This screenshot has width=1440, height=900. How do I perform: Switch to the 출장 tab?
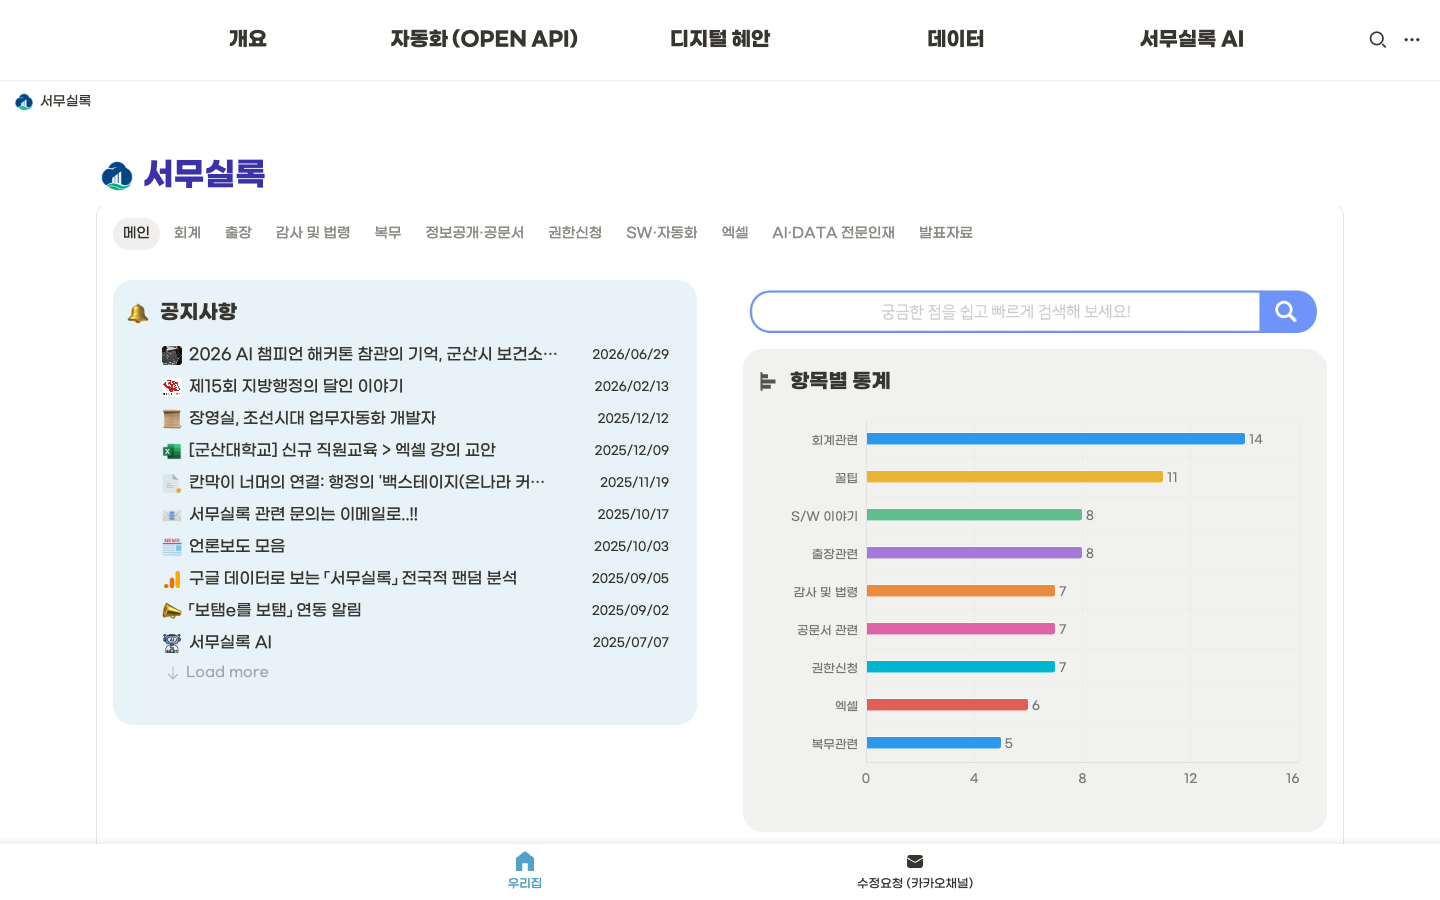click(238, 233)
